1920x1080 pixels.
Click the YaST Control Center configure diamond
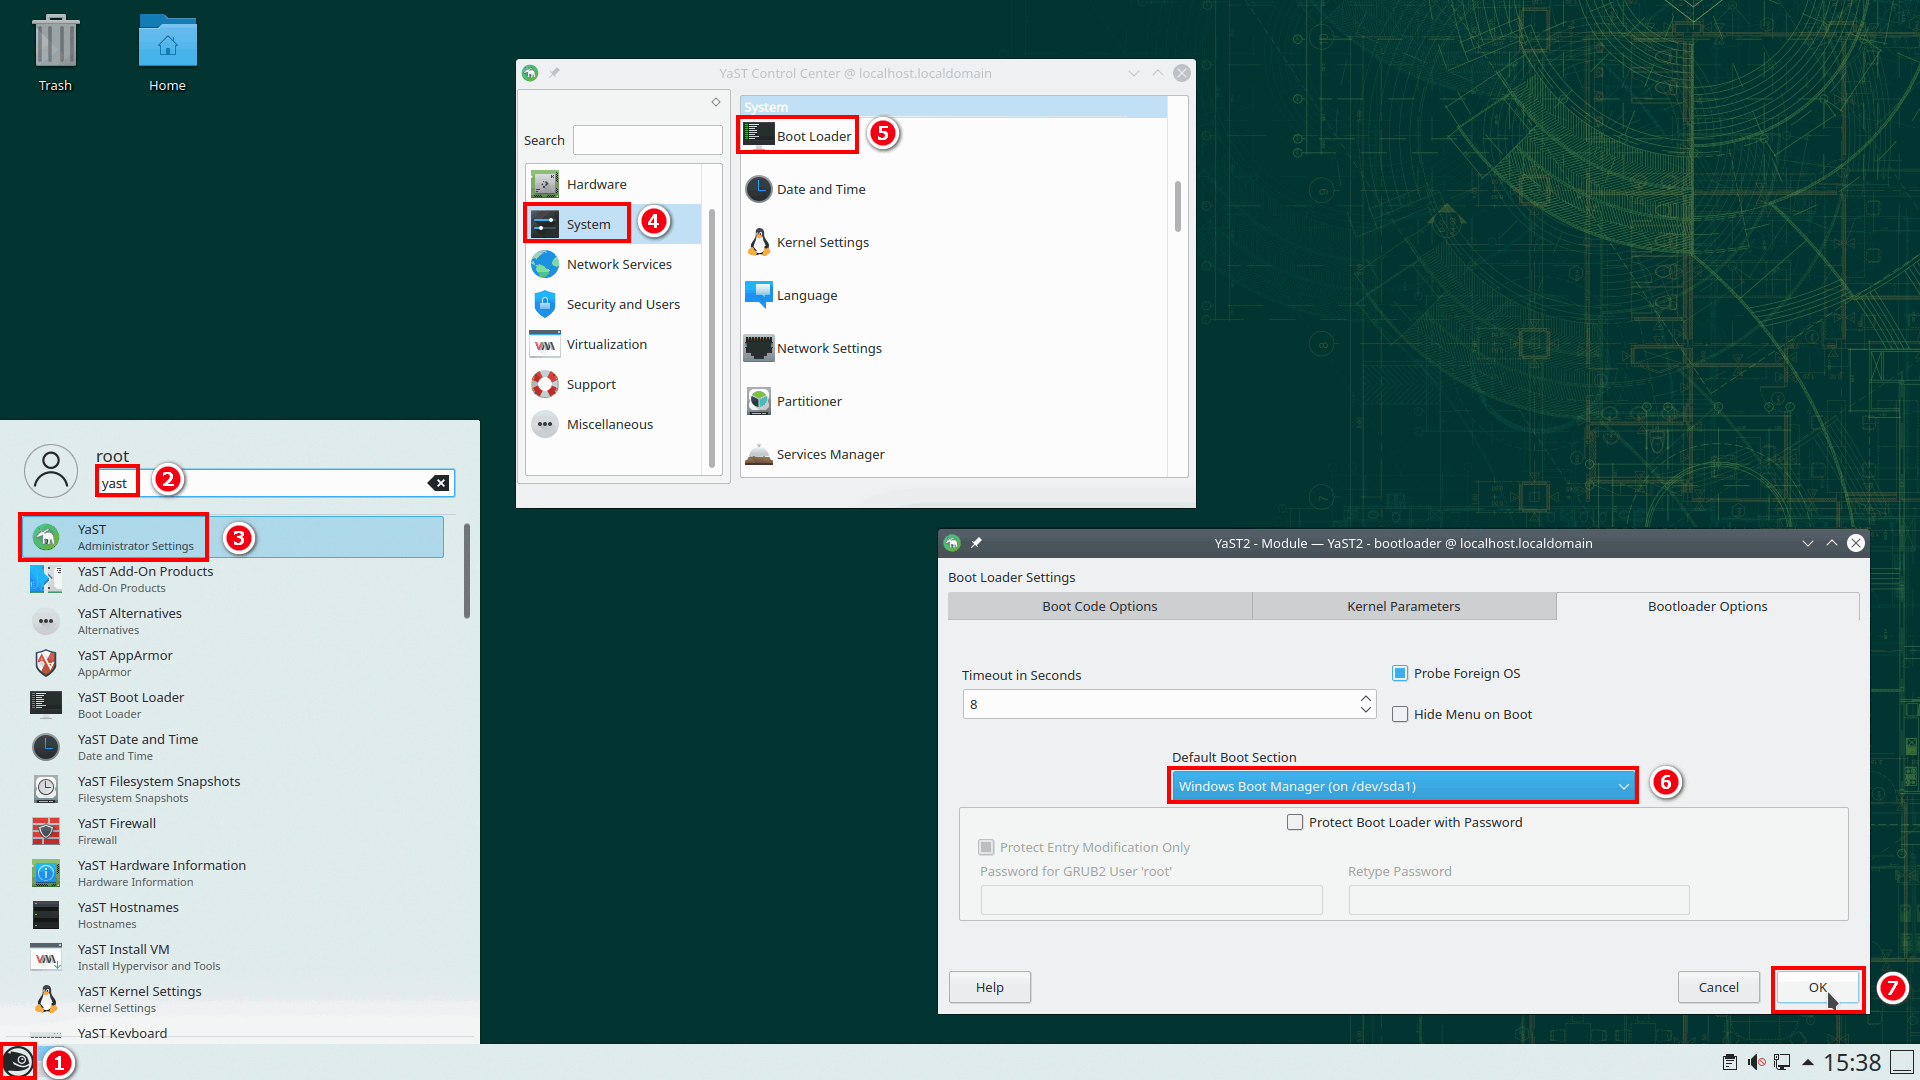pos(716,102)
